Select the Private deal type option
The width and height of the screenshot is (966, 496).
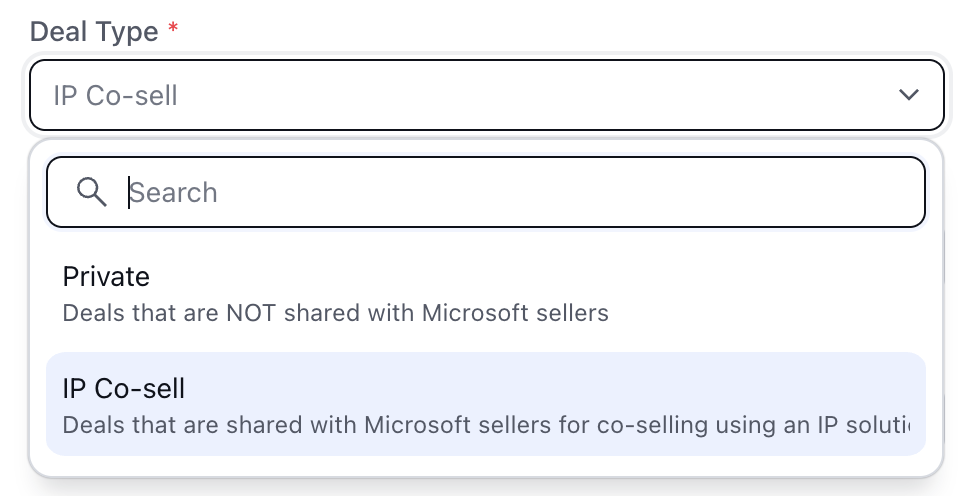tap(486, 294)
